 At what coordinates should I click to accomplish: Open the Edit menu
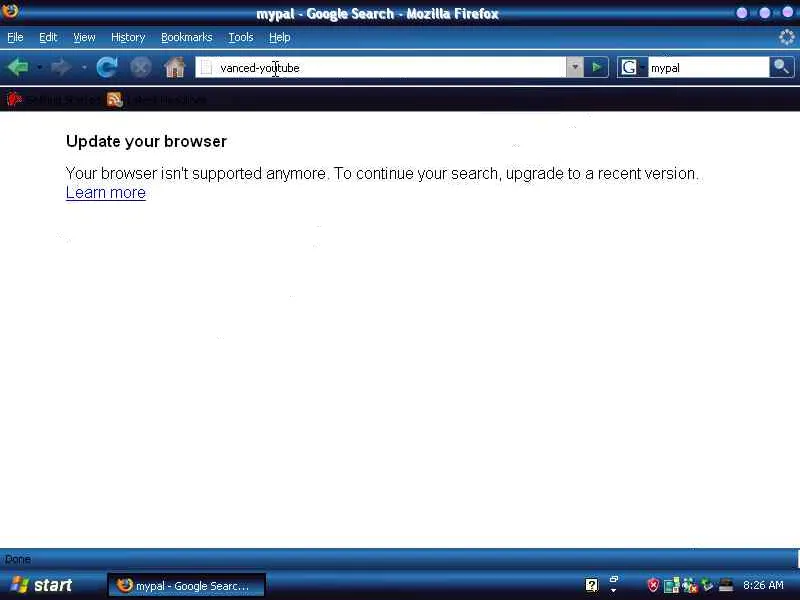(x=48, y=37)
